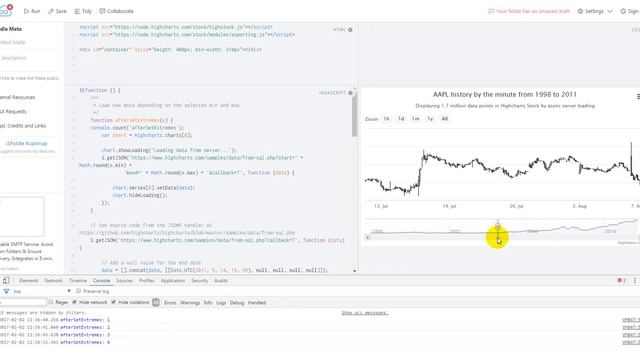Set chart zoom to 1y

coord(430,119)
